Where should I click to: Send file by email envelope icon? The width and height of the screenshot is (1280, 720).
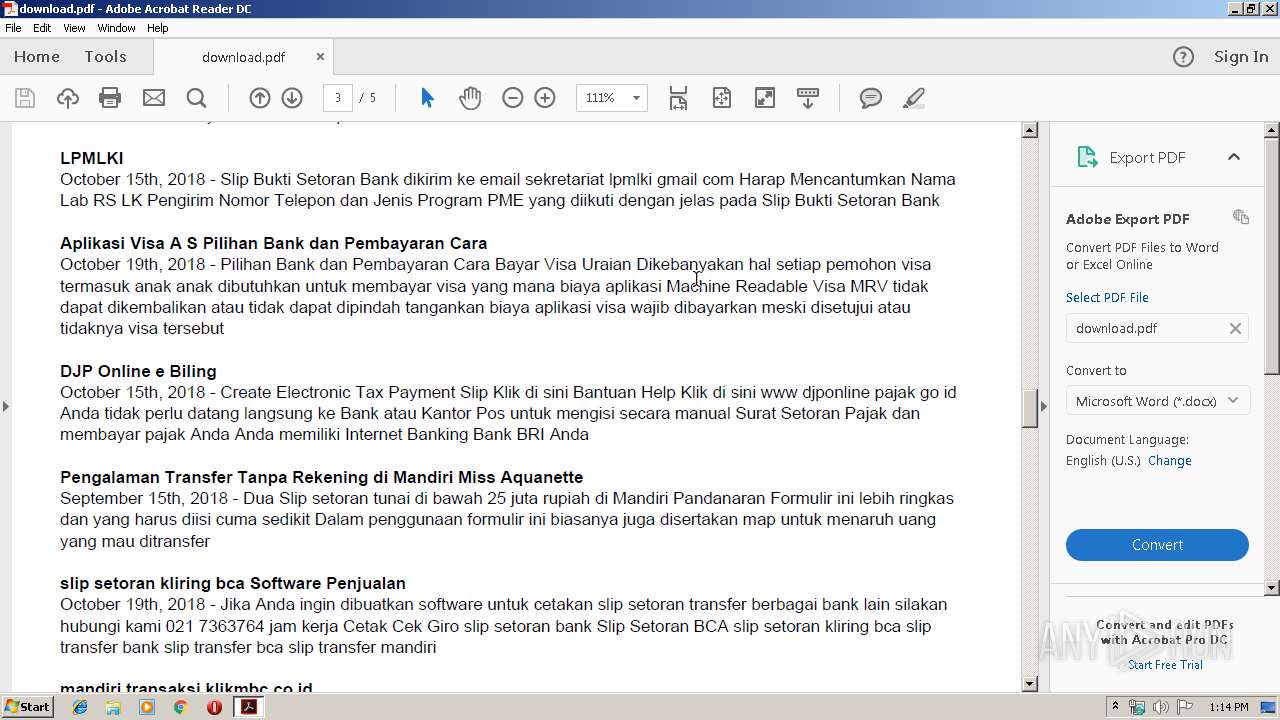153,98
